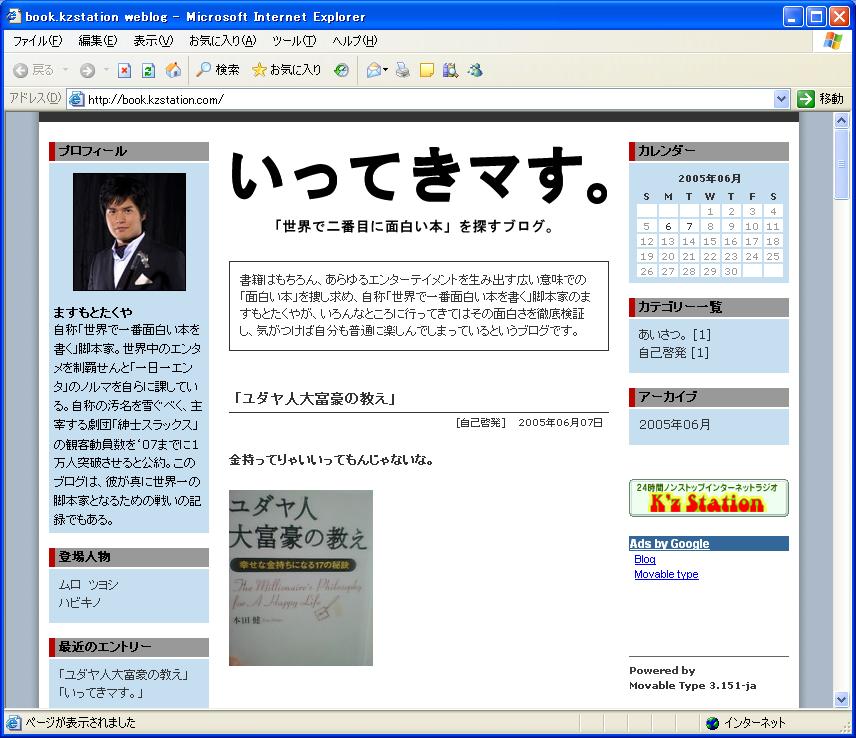Image resolution: width=856 pixels, height=738 pixels.
Task: Open the post title 「ユダヤ人大富豪の教え」
Action: pyautogui.click(x=312, y=399)
